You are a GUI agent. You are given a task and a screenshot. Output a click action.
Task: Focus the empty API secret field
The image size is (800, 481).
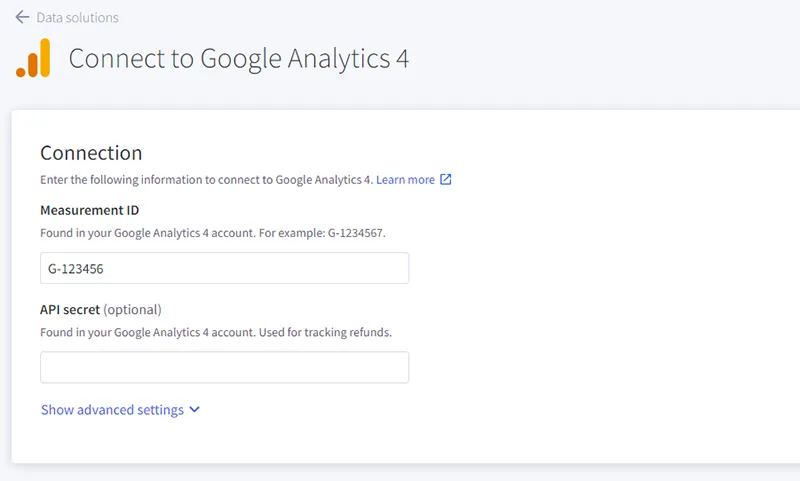click(x=224, y=367)
